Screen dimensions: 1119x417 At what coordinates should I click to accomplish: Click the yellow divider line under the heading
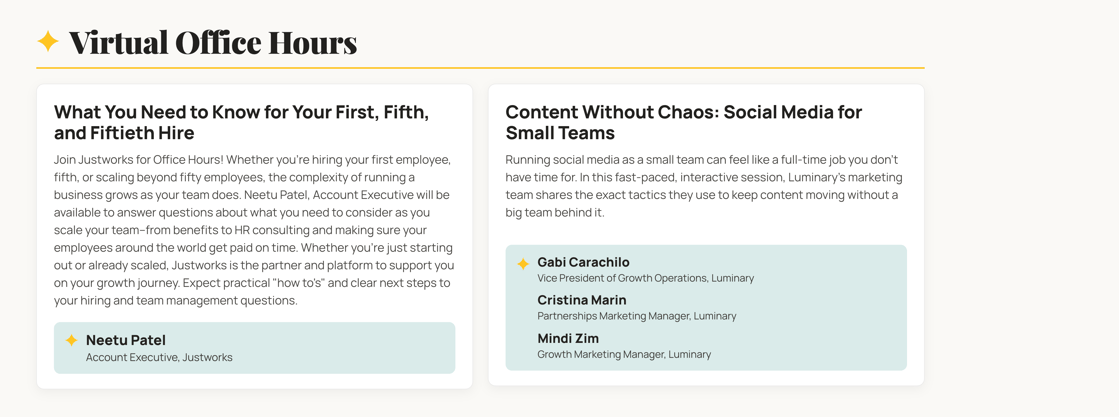[480, 68]
